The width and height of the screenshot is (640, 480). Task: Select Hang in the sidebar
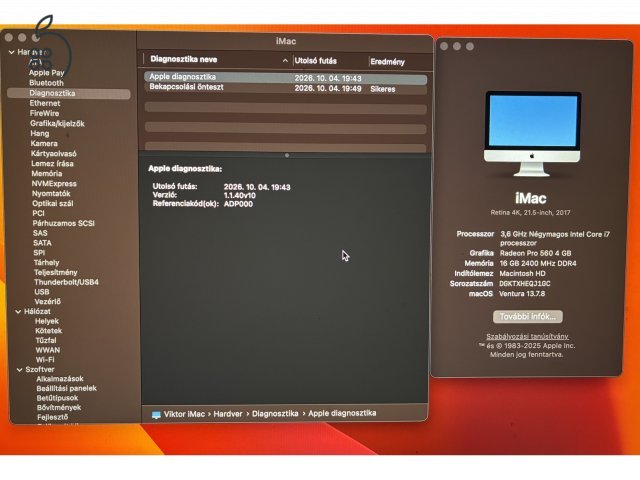(x=40, y=133)
